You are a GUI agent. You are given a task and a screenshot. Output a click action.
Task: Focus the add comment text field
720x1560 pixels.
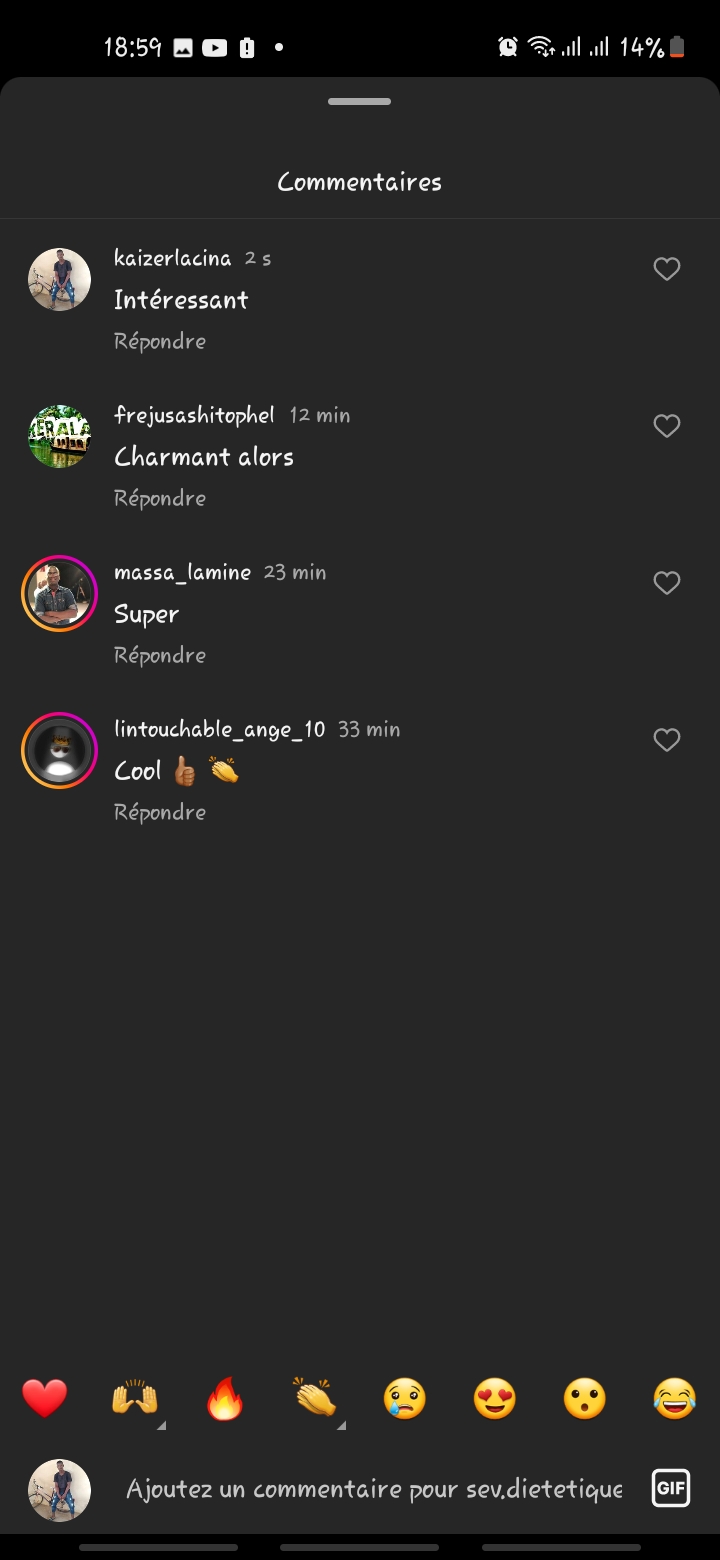(x=374, y=1489)
